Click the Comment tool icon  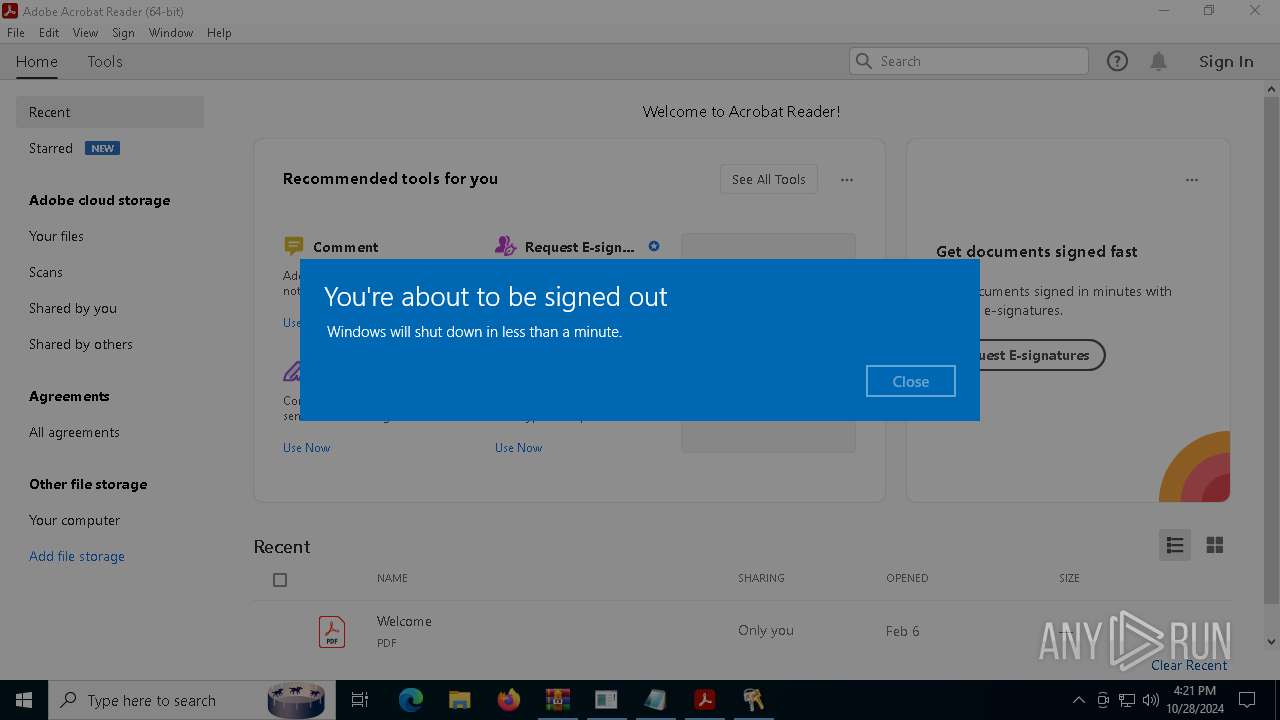(x=293, y=246)
